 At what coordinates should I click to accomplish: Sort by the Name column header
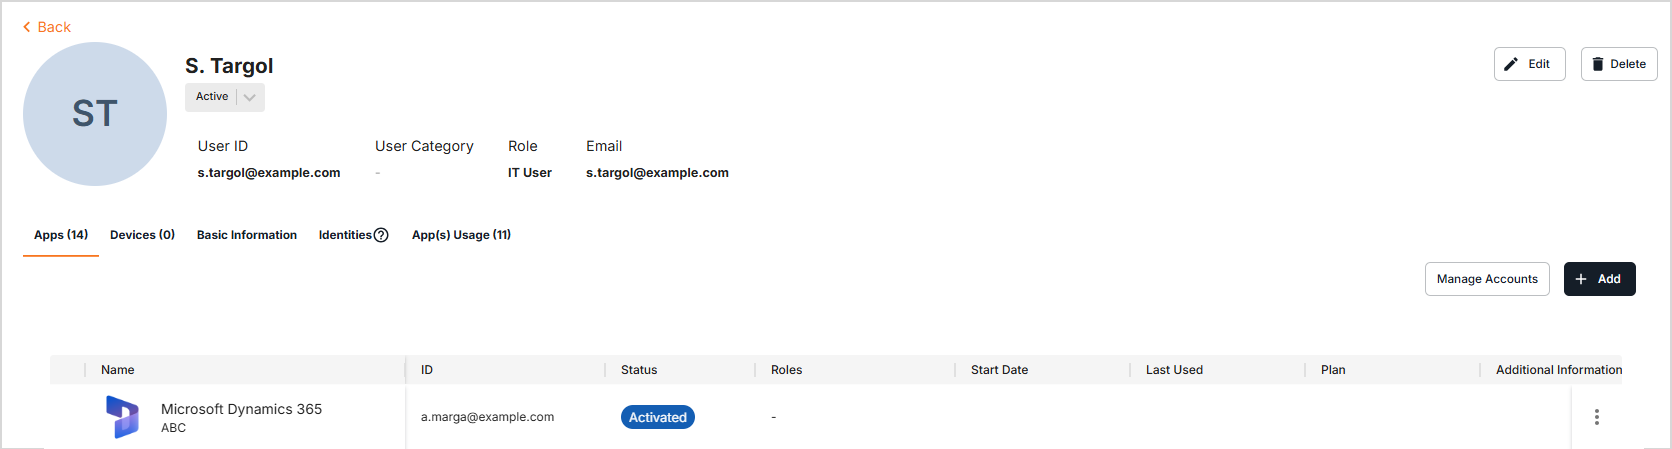tap(118, 370)
